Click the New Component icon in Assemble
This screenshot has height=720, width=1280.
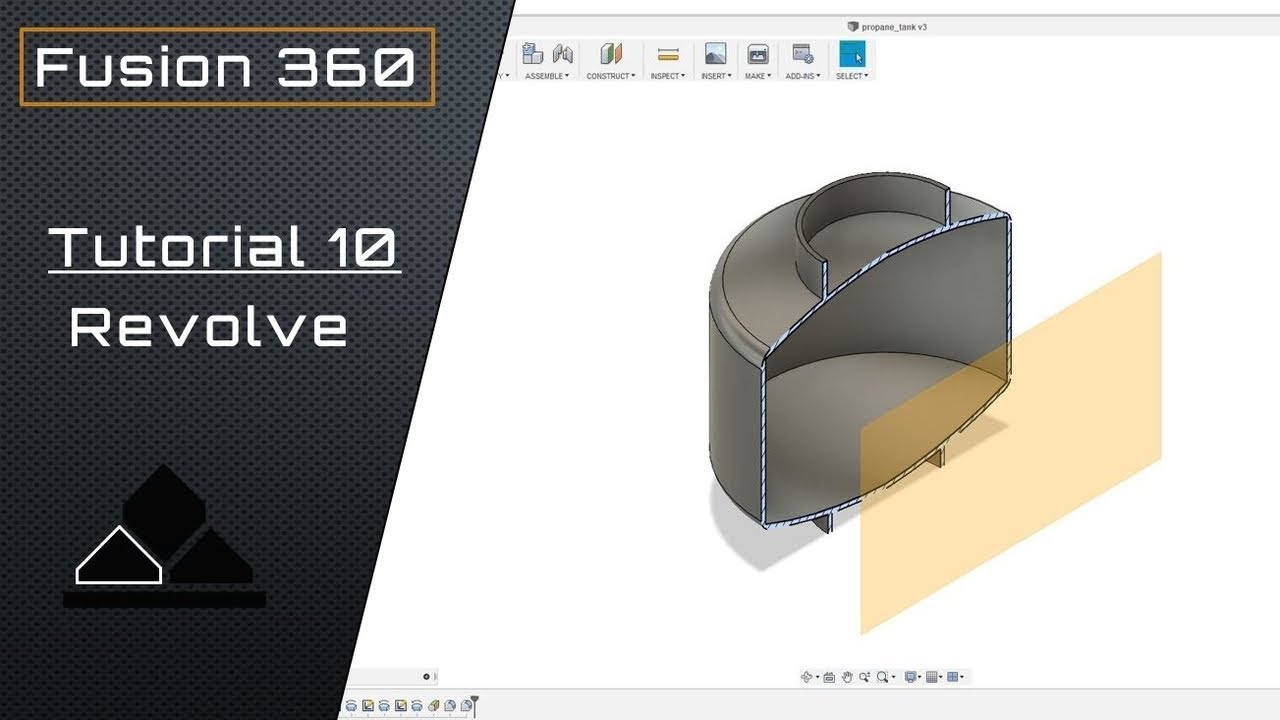533,54
